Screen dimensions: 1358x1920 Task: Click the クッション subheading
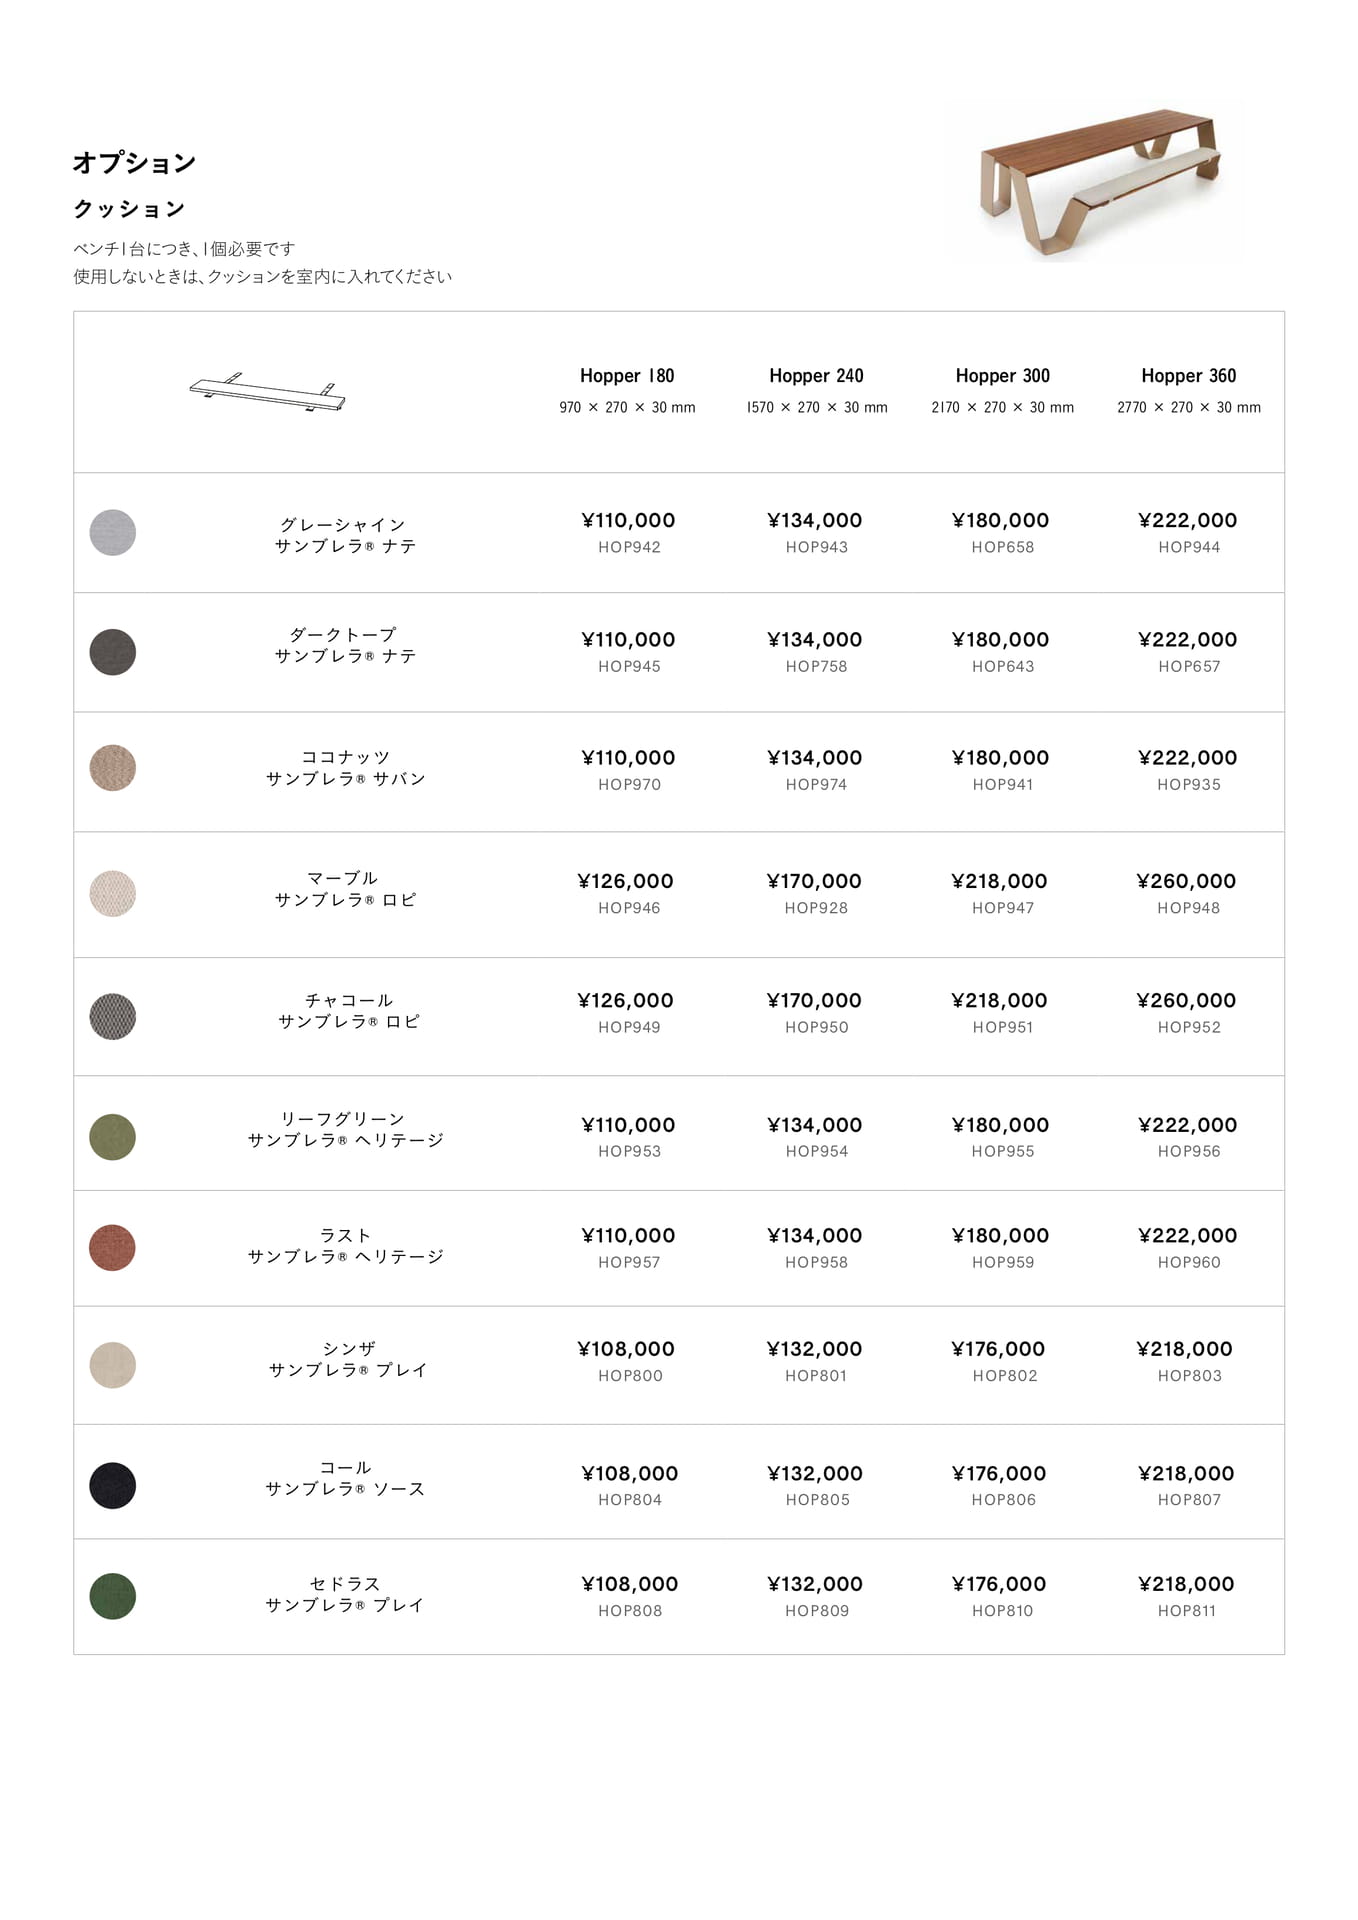click(129, 209)
